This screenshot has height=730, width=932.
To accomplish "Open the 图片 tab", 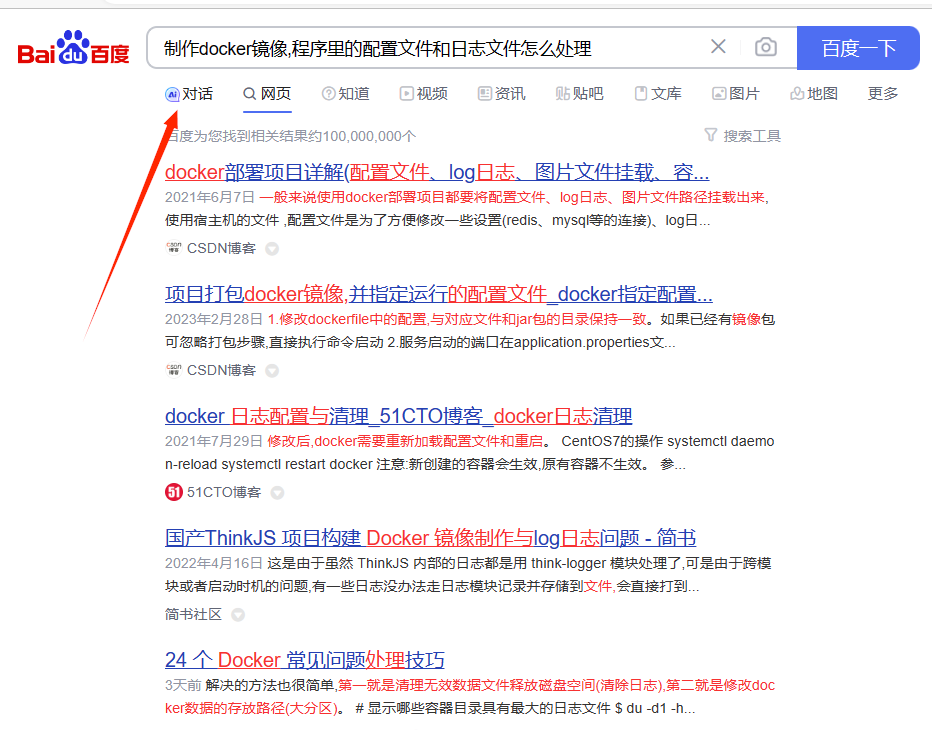I will (736, 94).
